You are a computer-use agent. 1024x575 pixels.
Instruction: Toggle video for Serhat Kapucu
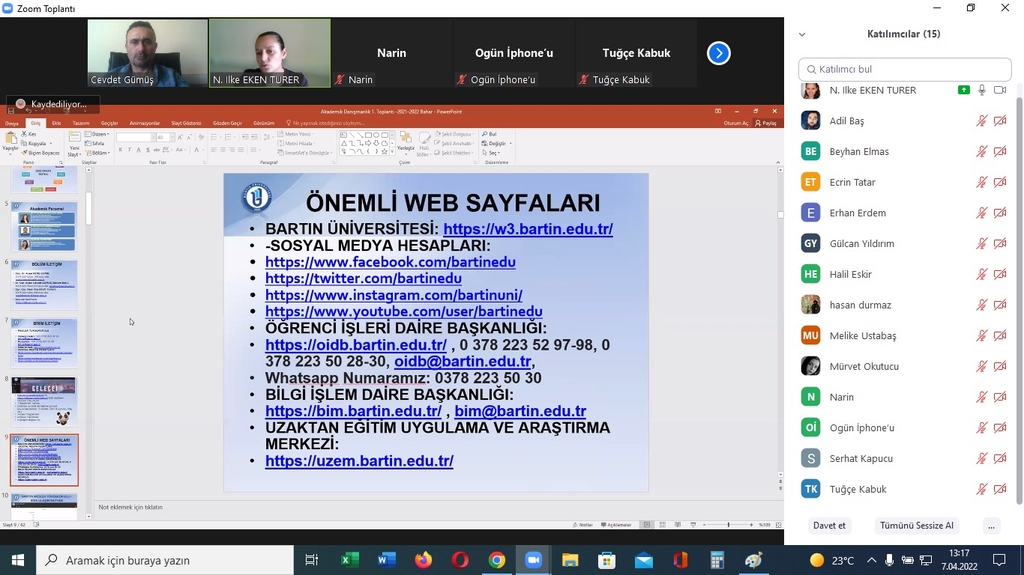[1000, 459]
